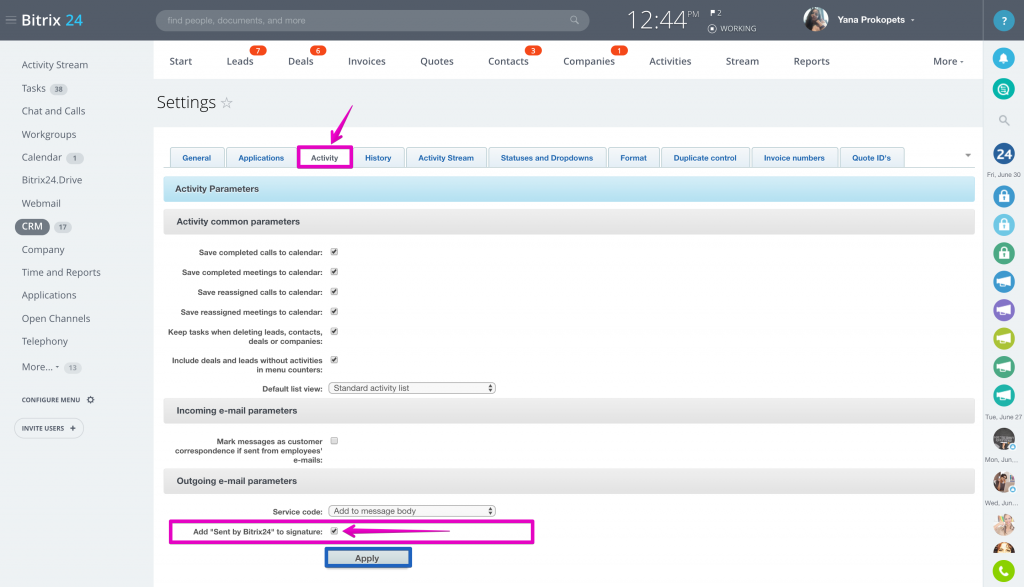
Task: Open Companies section
Action: (588, 61)
